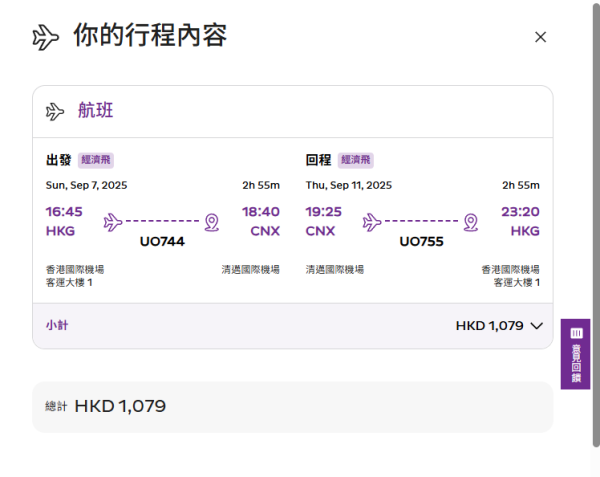Click the 你的行程內容 title
The width and height of the screenshot is (600, 477).
(150, 35)
